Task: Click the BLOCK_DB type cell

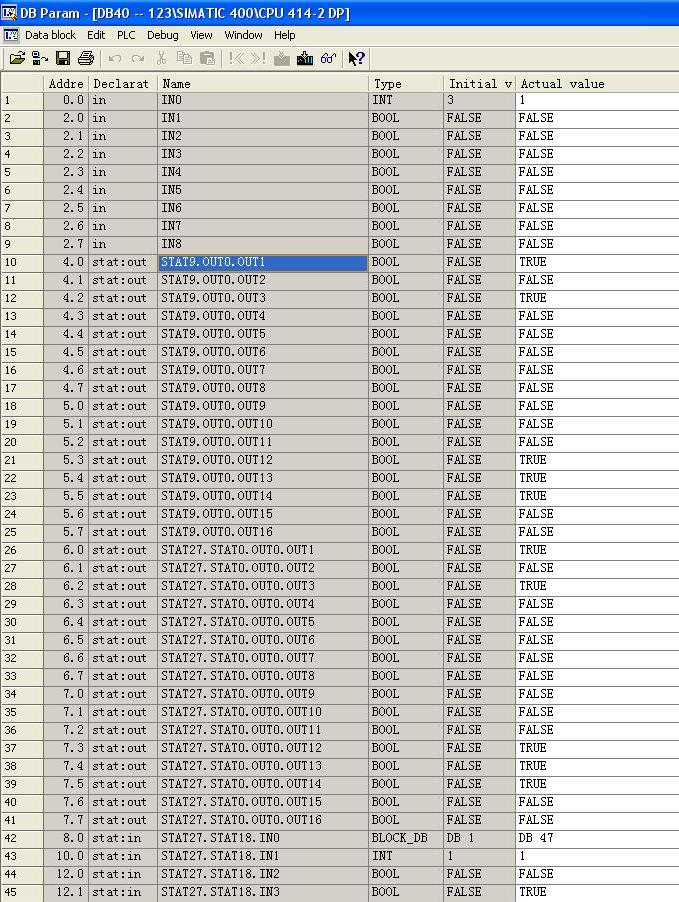Action: (406, 838)
